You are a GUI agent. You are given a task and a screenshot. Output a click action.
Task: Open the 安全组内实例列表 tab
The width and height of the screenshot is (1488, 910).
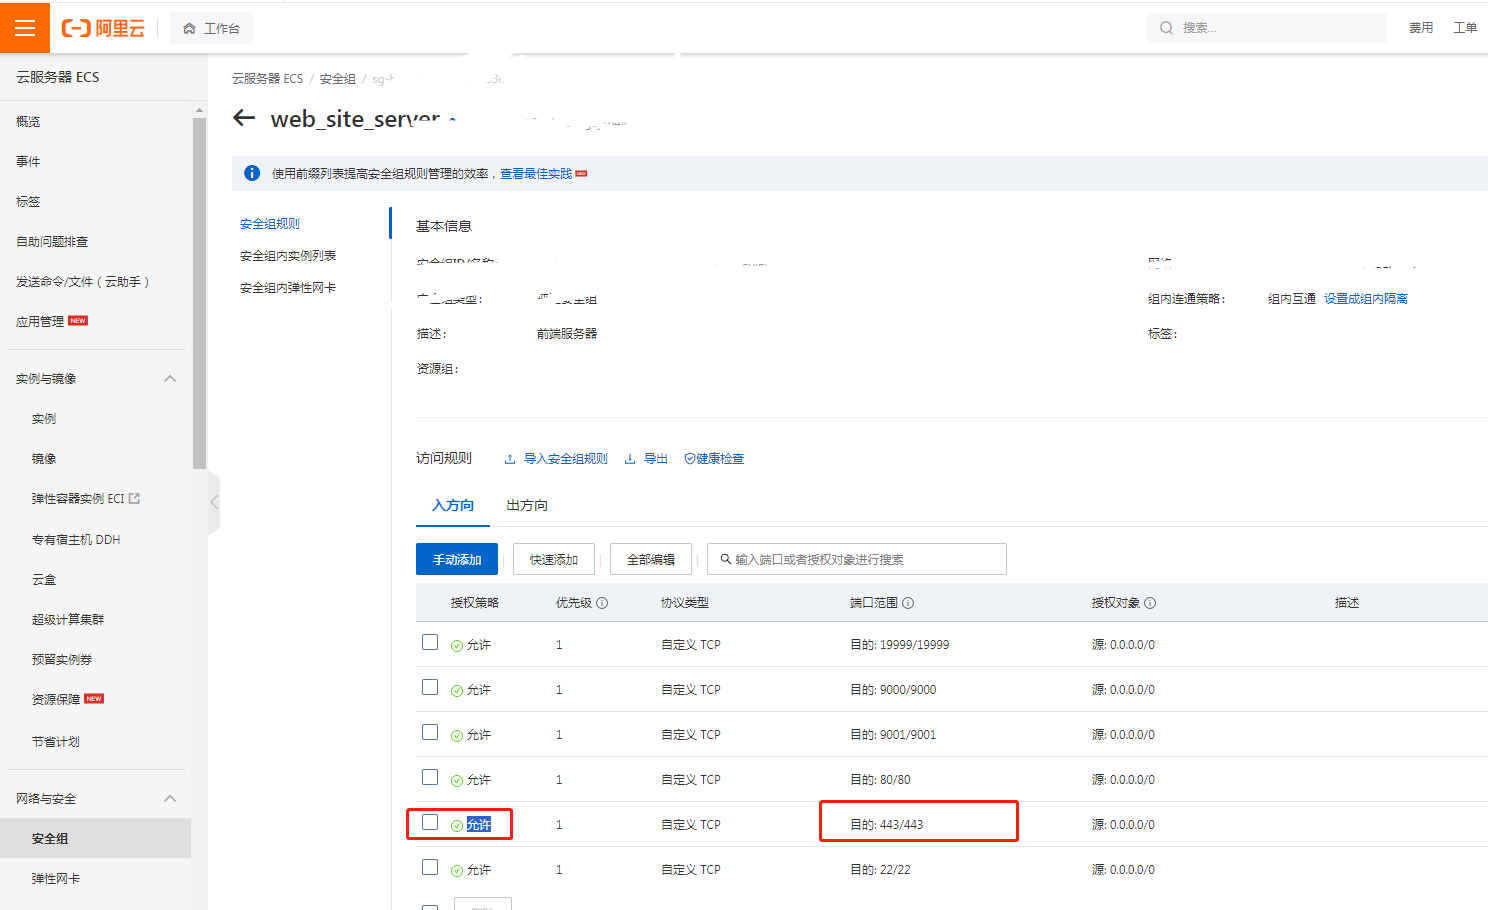[x=287, y=255]
